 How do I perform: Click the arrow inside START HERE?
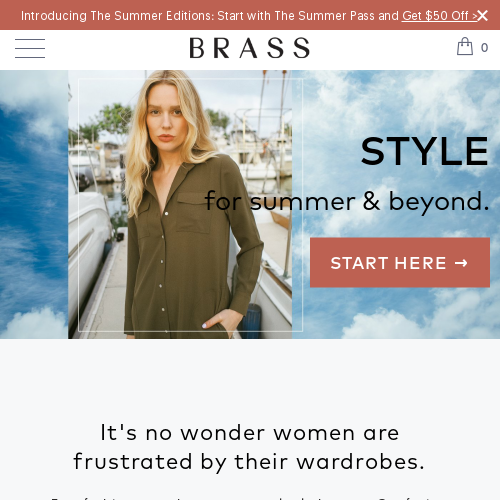[x=461, y=263]
